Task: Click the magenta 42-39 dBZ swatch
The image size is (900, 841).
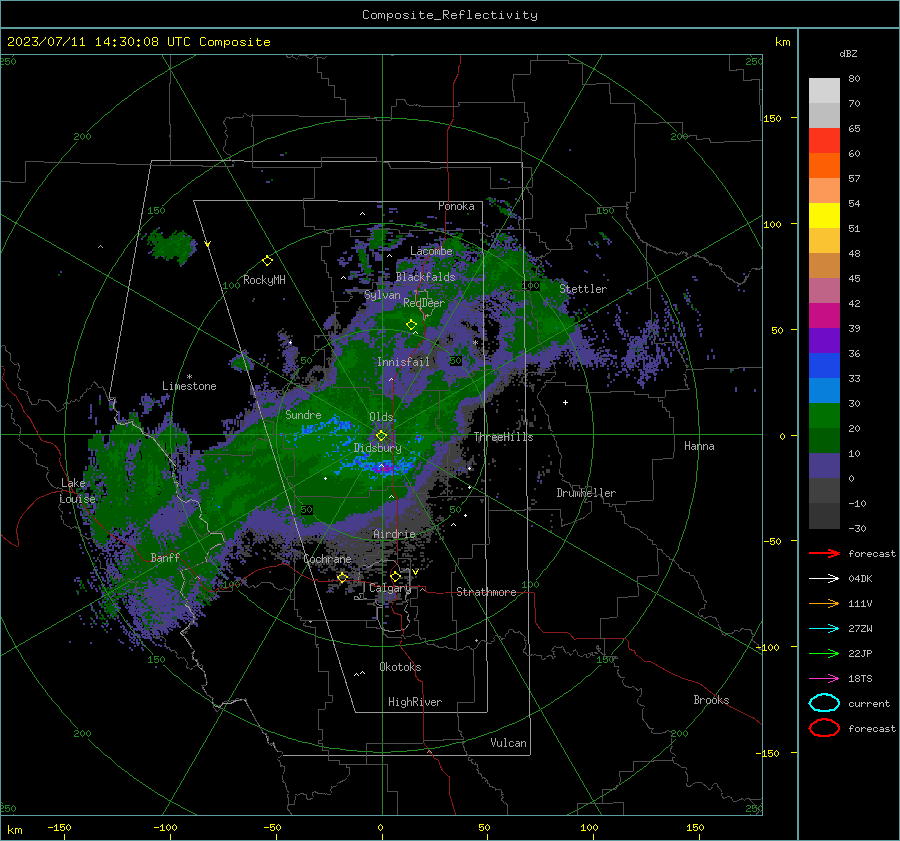Action: (824, 316)
